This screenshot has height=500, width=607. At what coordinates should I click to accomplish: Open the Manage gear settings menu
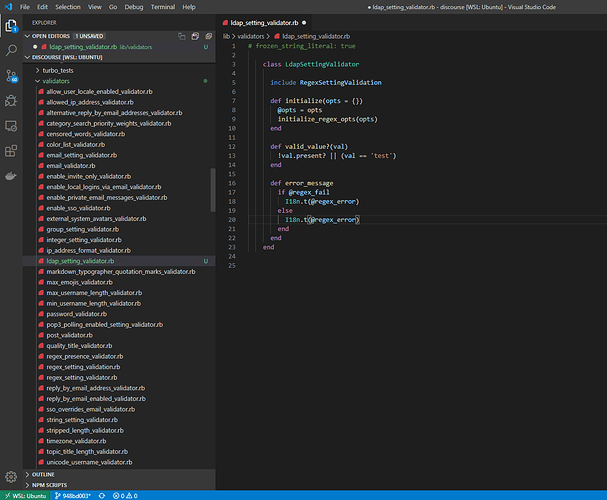pyautogui.click(x=11, y=477)
